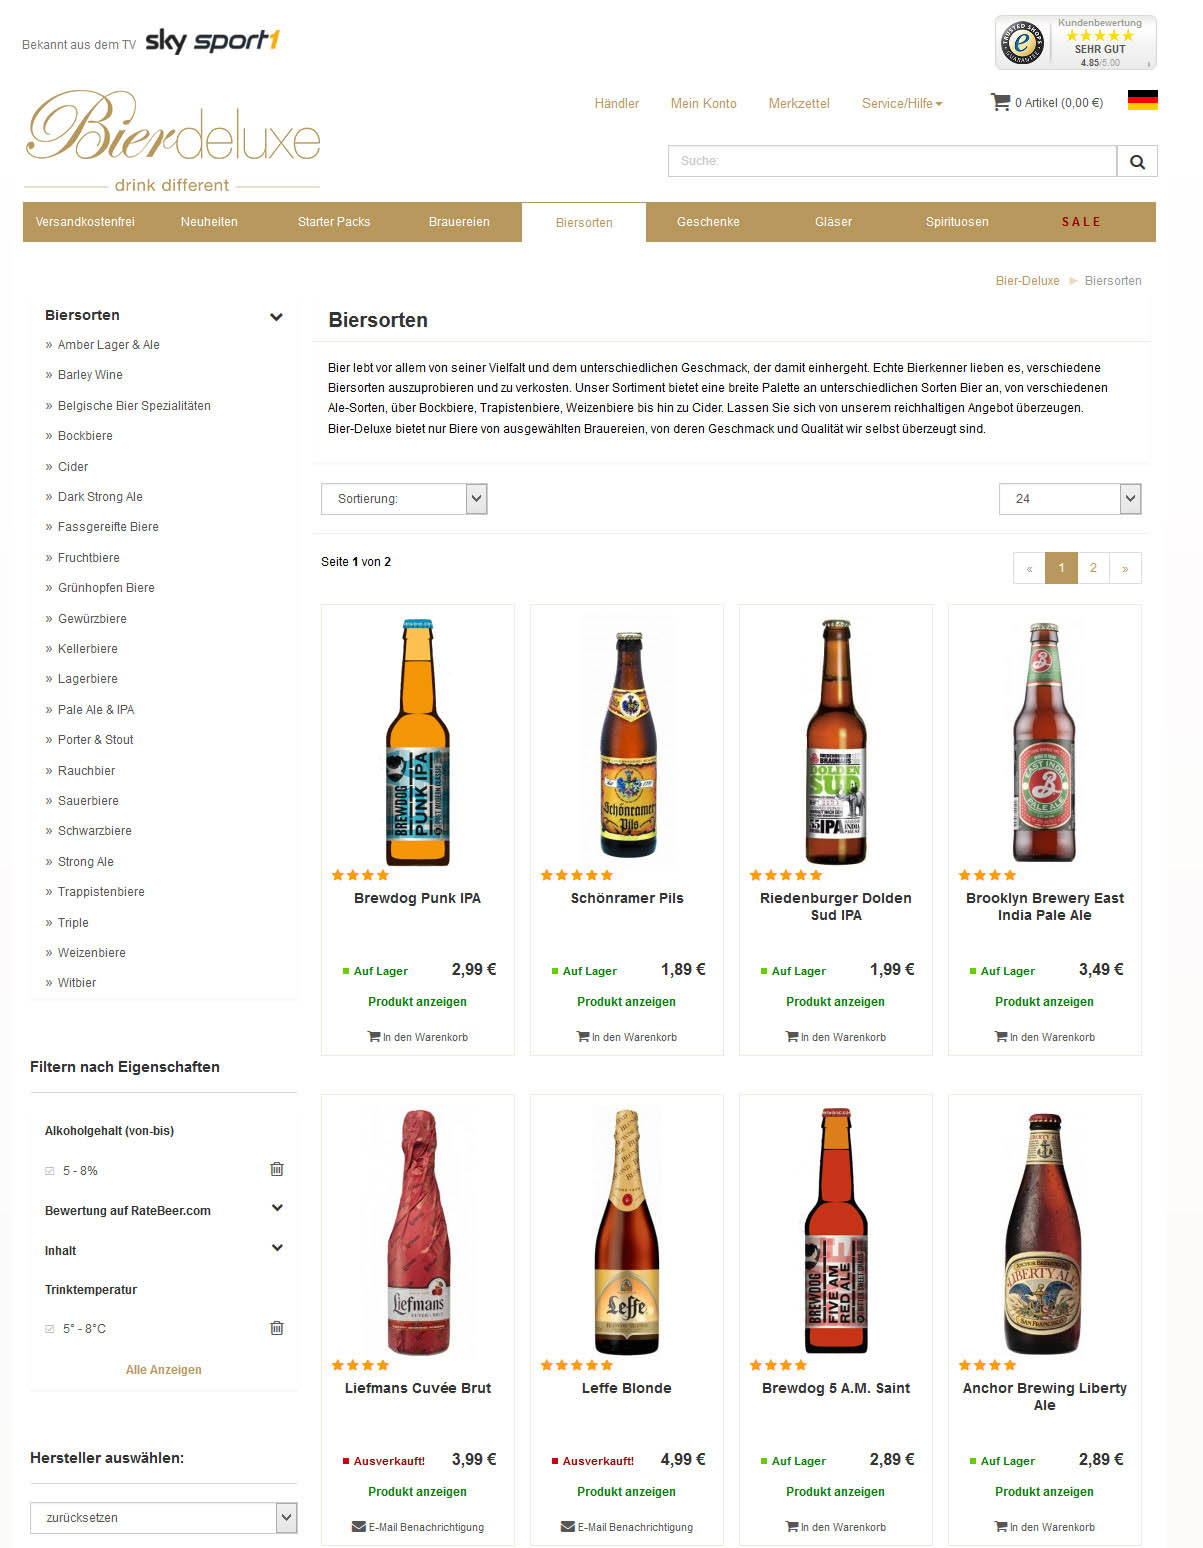Image resolution: width=1203 pixels, height=1548 pixels.
Task: Click the search magnifier button
Action: pos(1137,161)
